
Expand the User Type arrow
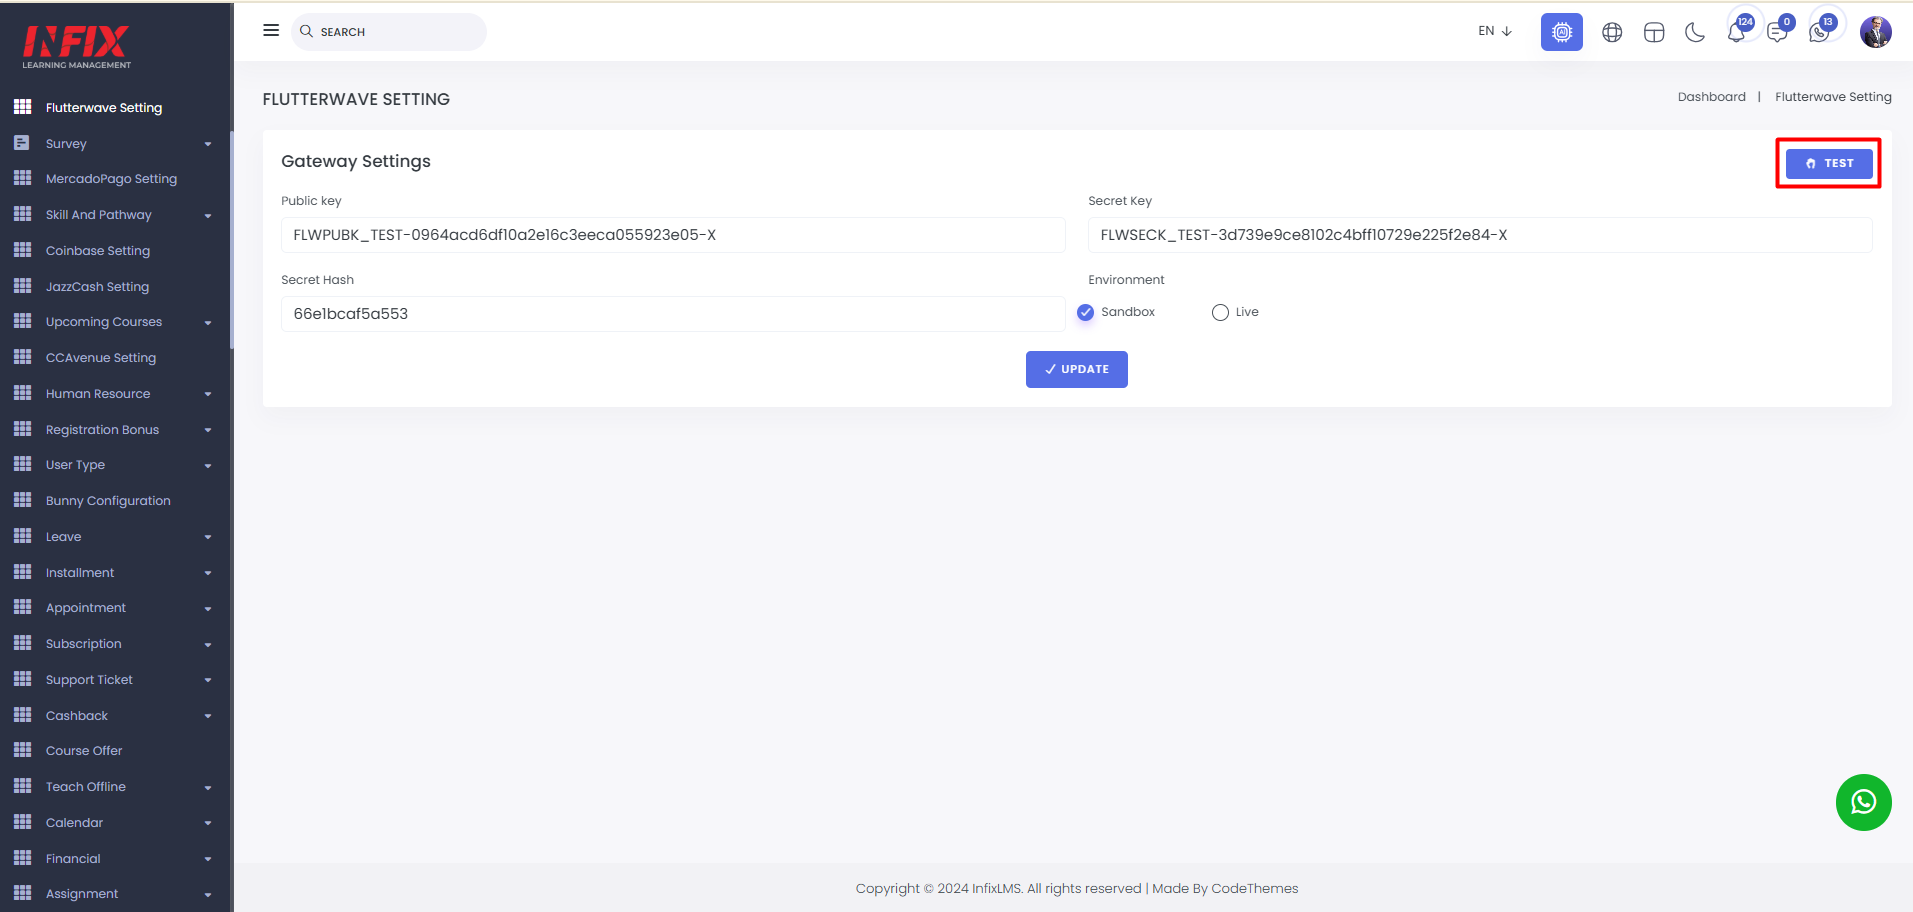(208, 465)
